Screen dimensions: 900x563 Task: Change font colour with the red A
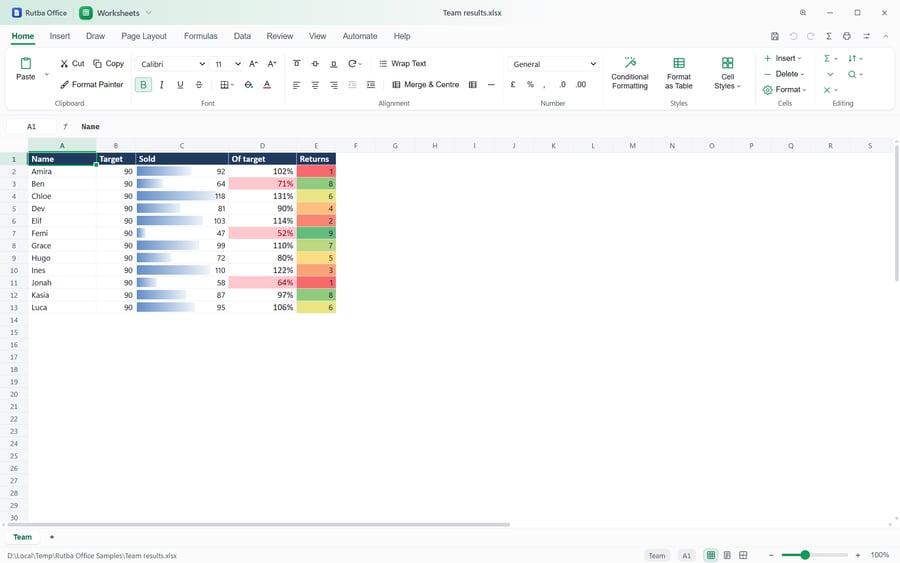pyautogui.click(x=267, y=85)
